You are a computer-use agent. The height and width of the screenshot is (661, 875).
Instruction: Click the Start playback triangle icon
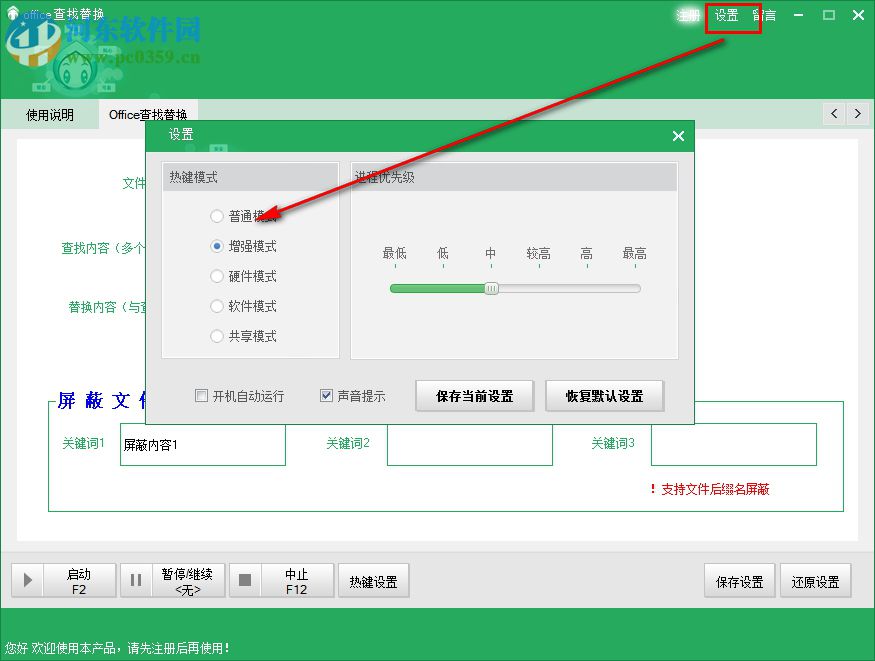(x=27, y=580)
